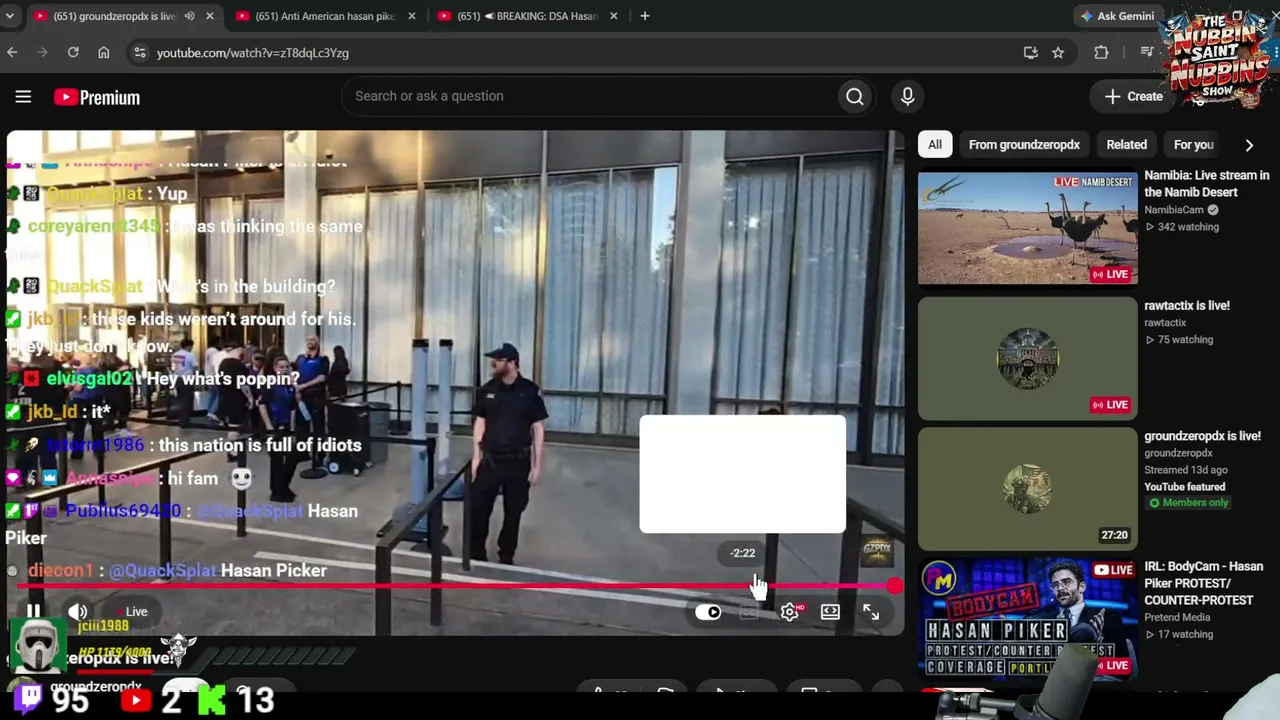Enter fullscreen video mode
This screenshot has height=720, width=1280.
pos(871,612)
